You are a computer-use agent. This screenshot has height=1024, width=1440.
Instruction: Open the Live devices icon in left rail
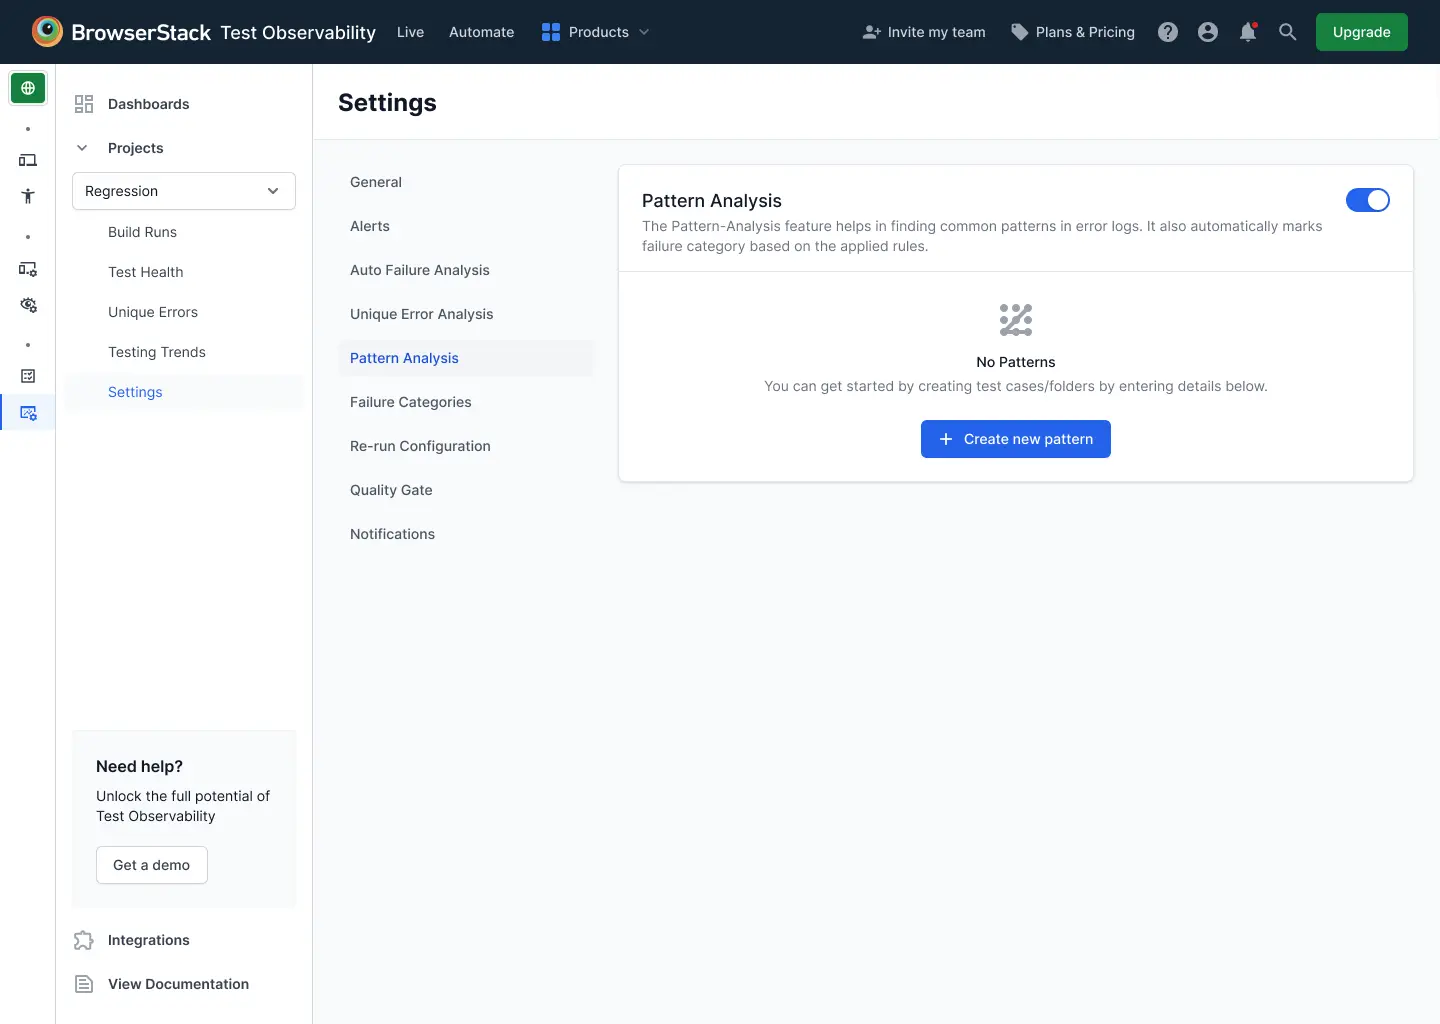pos(28,160)
